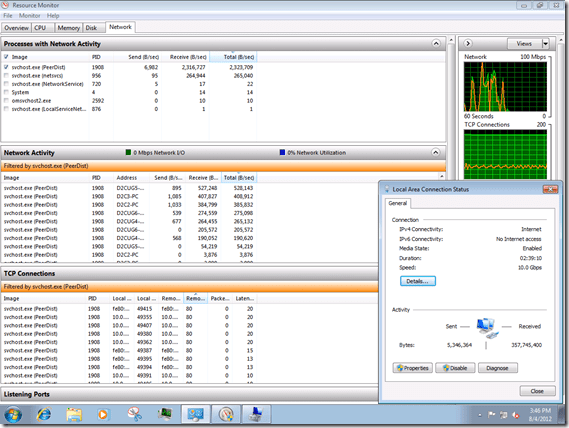Image resolution: width=569 pixels, height=428 pixels.
Task: Open the Snipping Tool taskbar icon
Action: click(134, 414)
